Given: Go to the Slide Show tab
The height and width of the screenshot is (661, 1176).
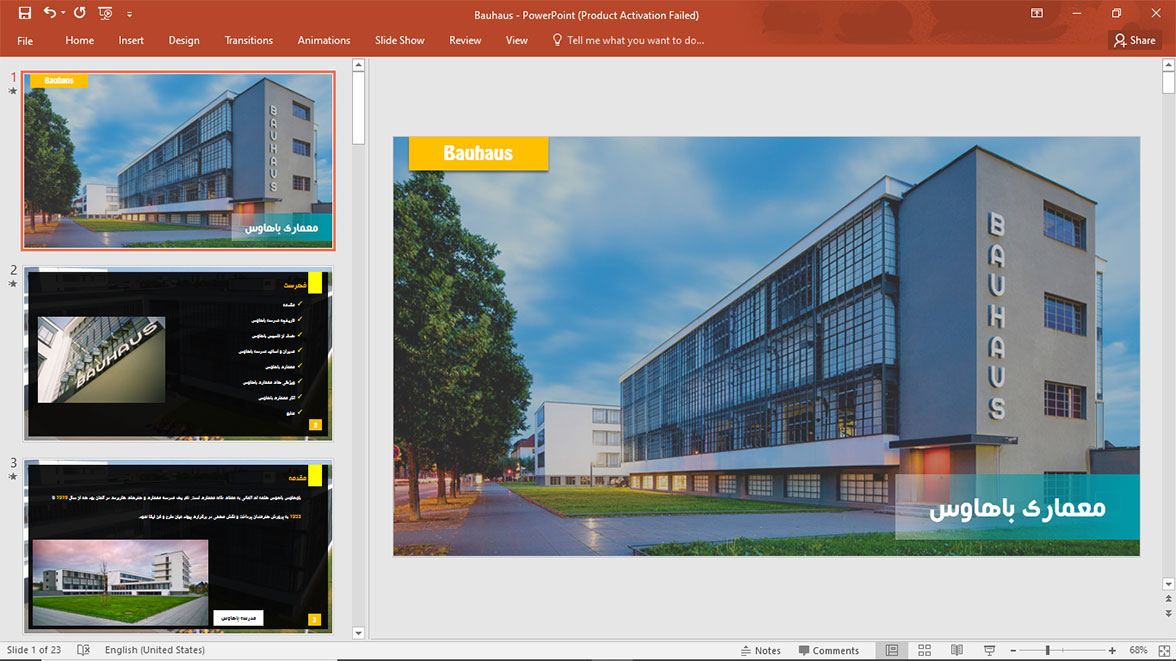Looking at the screenshot, I should coord(400,41).
